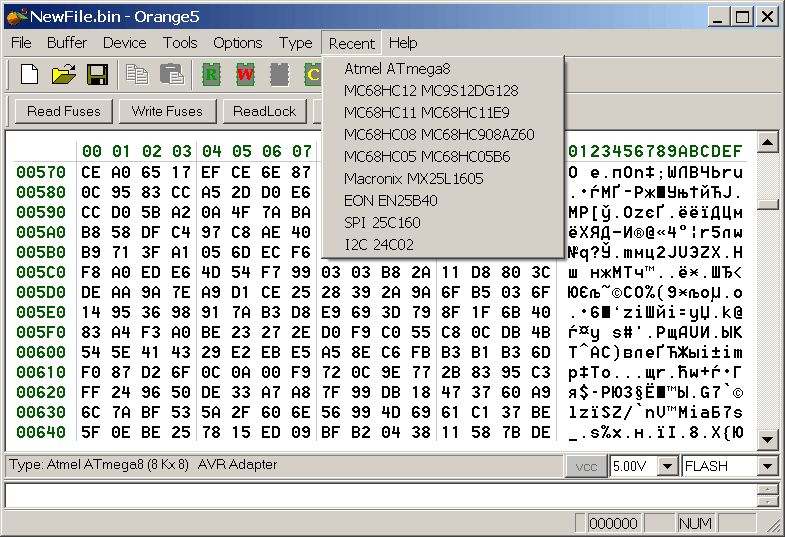
Task: Click the gray chip toolbar icon
Action: point(279,75)
